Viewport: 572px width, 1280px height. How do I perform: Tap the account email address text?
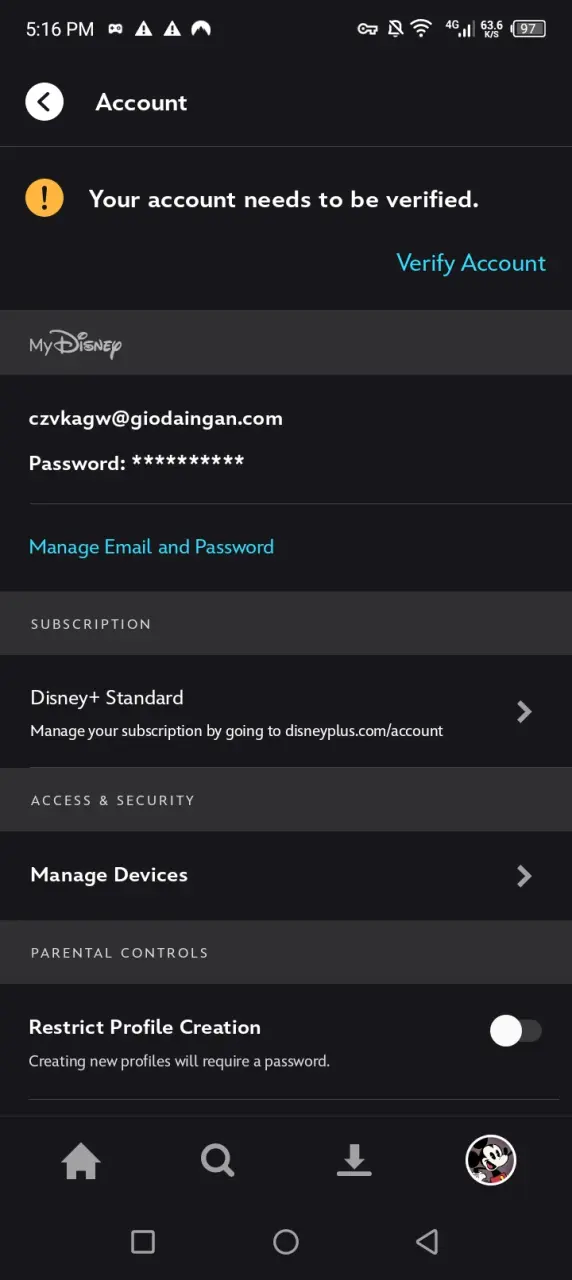coord(156,419)
